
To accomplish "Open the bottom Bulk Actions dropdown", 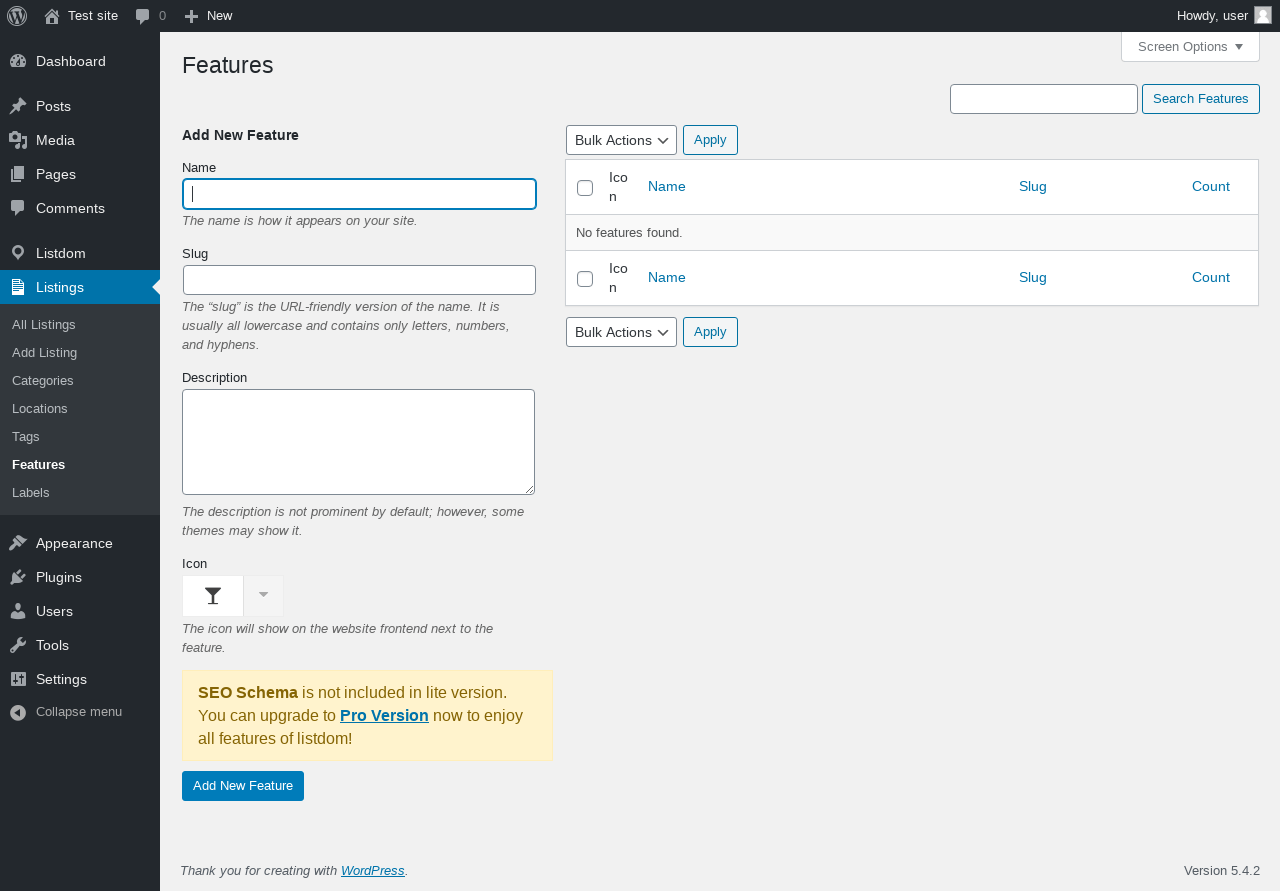I will (x=621, y=332).
